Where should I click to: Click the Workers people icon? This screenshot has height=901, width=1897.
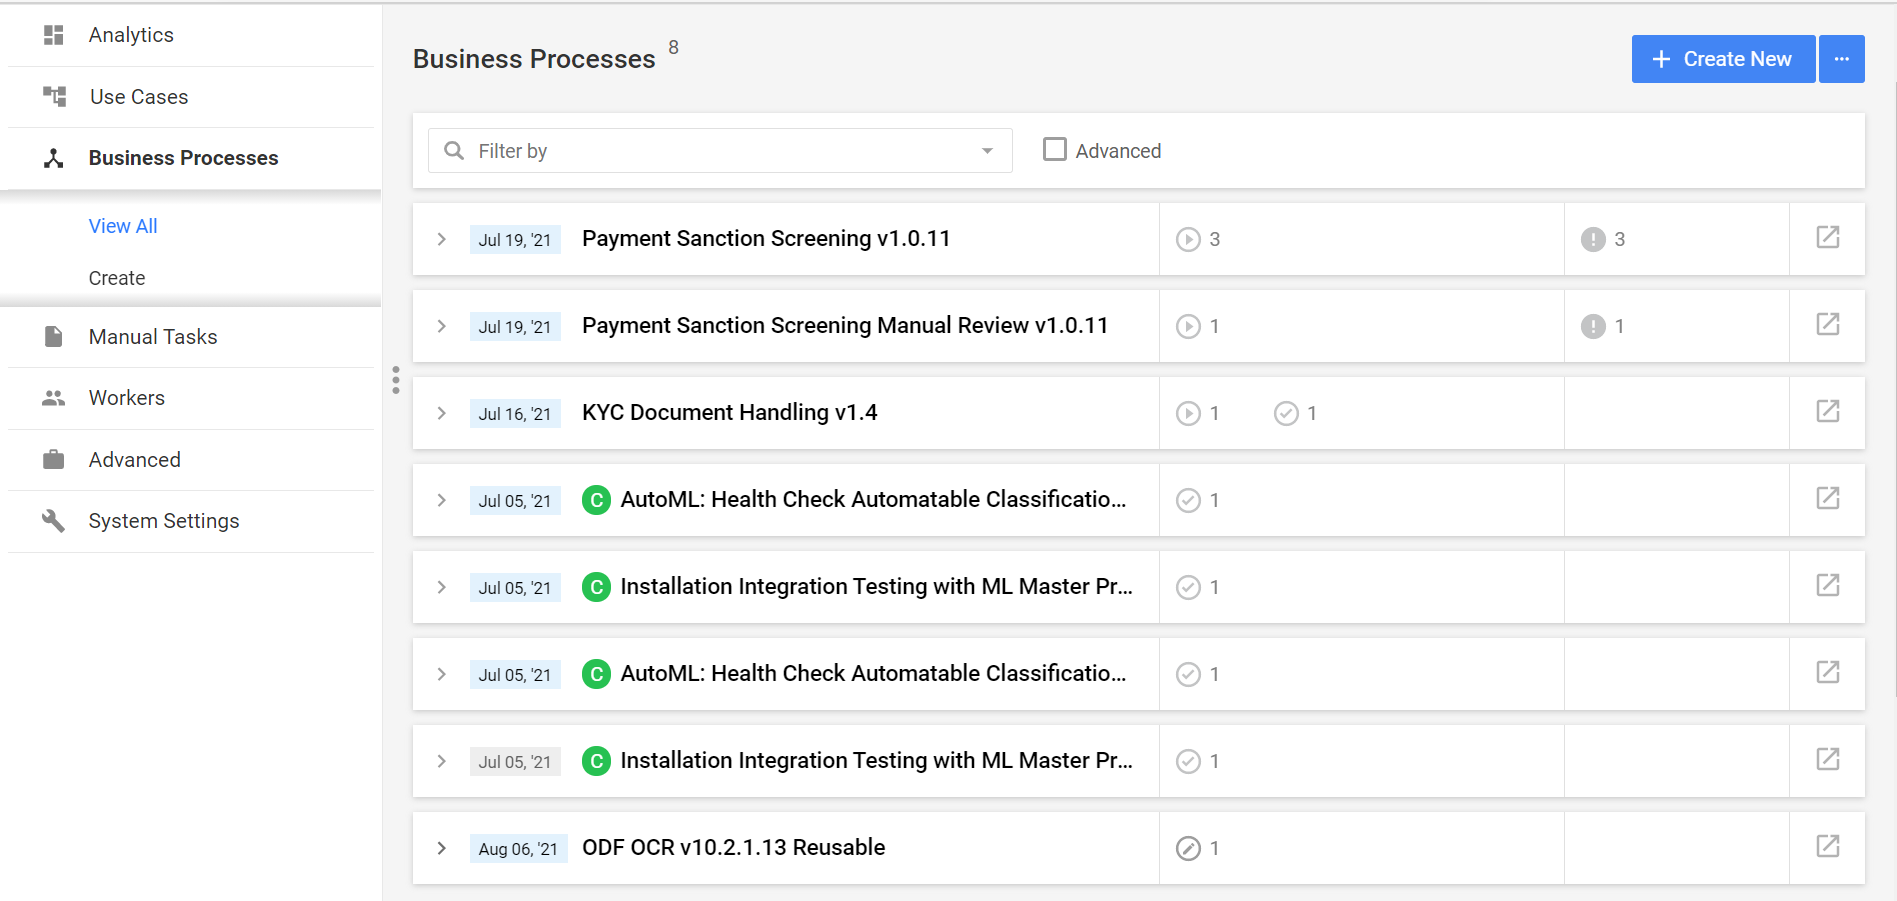click(54, 398)
